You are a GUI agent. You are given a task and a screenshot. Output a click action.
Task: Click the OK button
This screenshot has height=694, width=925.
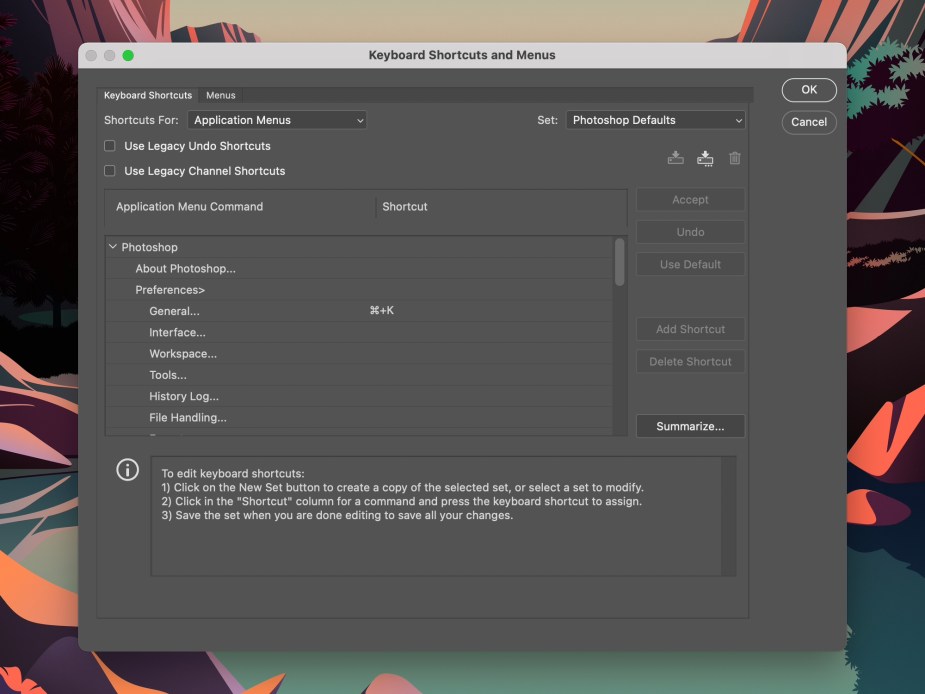pos(808,90)
